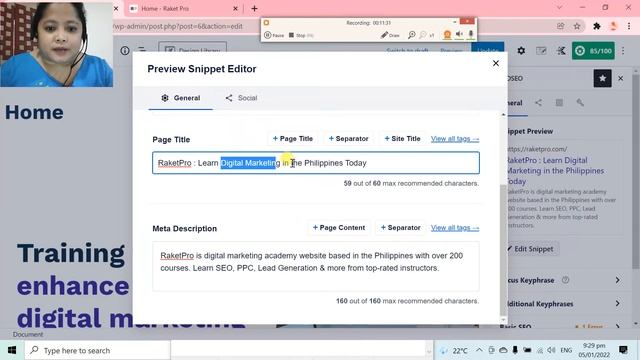Viewport: 640px width, 360px height.
Task: Select the General tab in snippet editor
Action: tap(180, 98)
